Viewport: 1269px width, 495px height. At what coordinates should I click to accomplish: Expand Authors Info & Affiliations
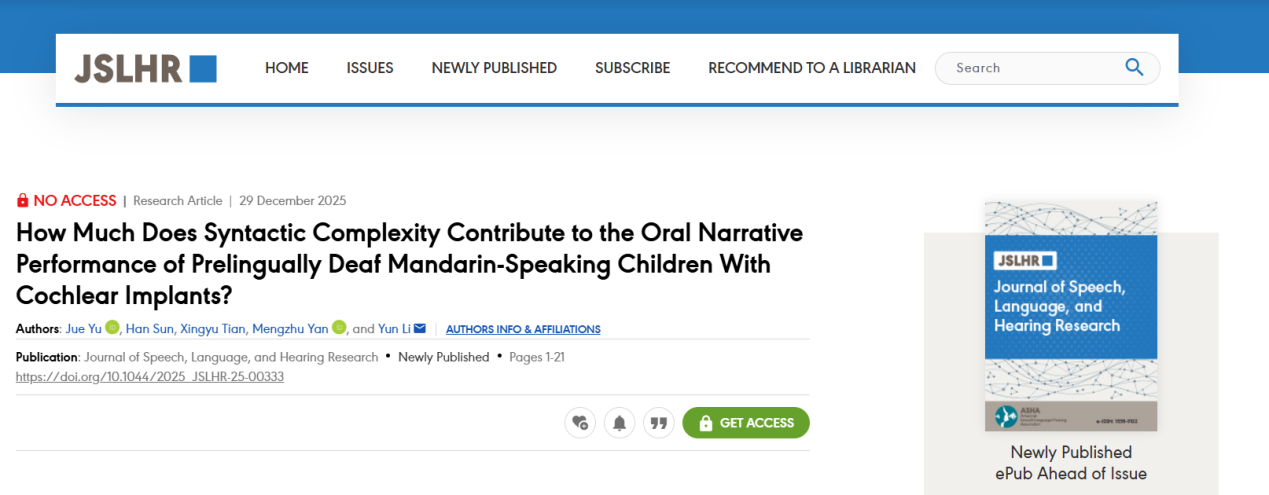point(523,329)
